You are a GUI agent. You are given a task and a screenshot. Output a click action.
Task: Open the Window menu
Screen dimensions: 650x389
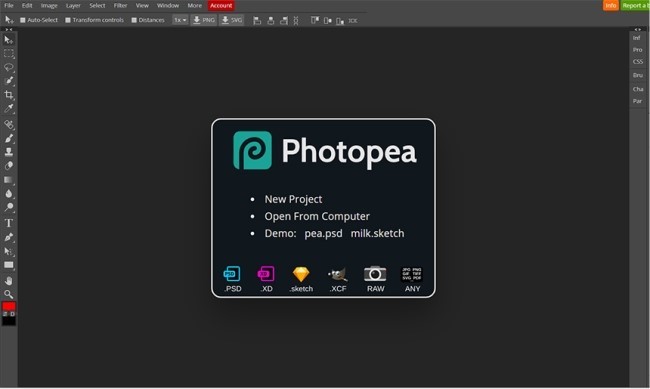pos(168,5)
